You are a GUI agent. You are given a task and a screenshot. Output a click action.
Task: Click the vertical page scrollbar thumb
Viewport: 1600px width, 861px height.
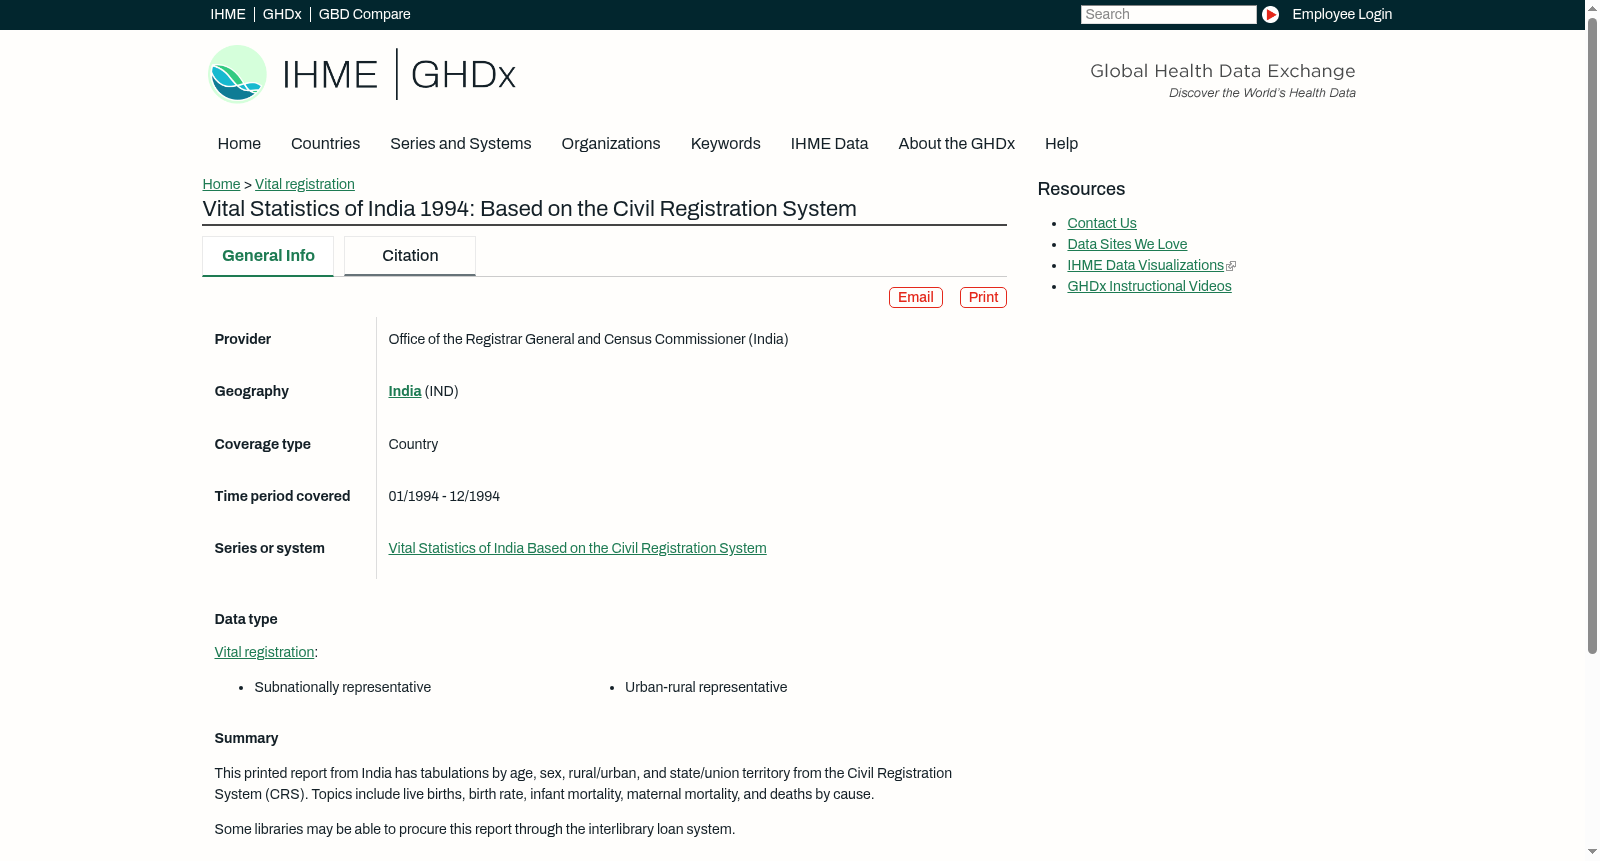click(1592, 335)
